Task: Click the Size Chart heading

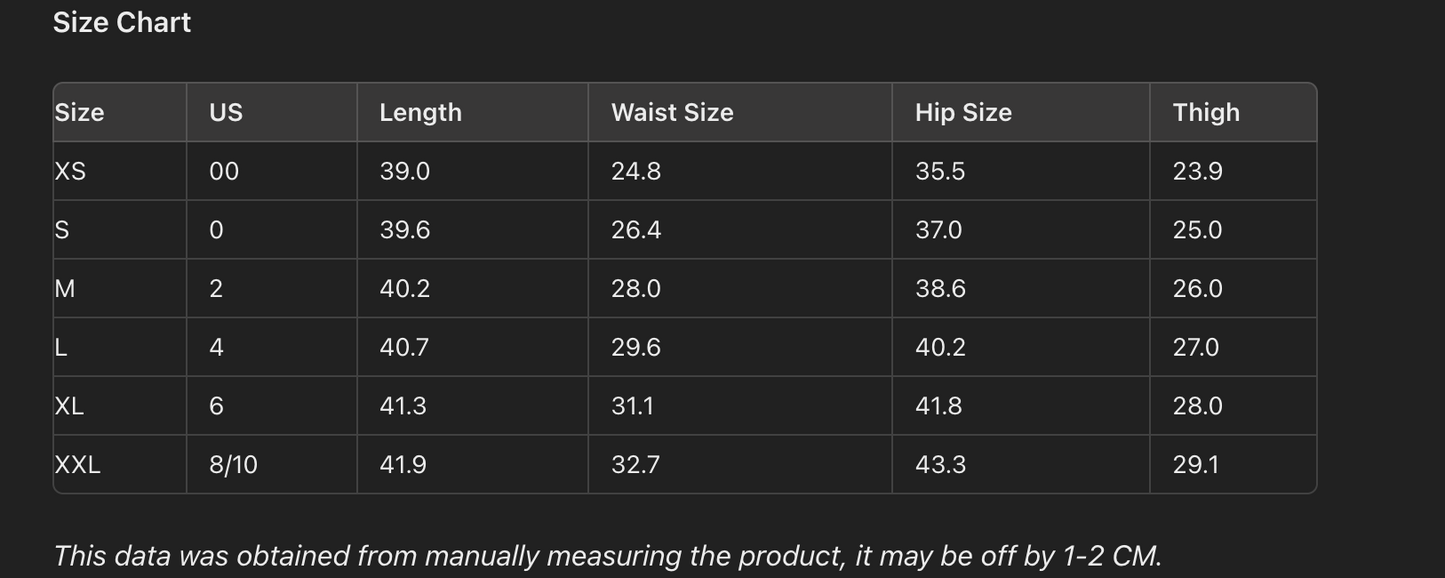Action: (x=121, y=22)
